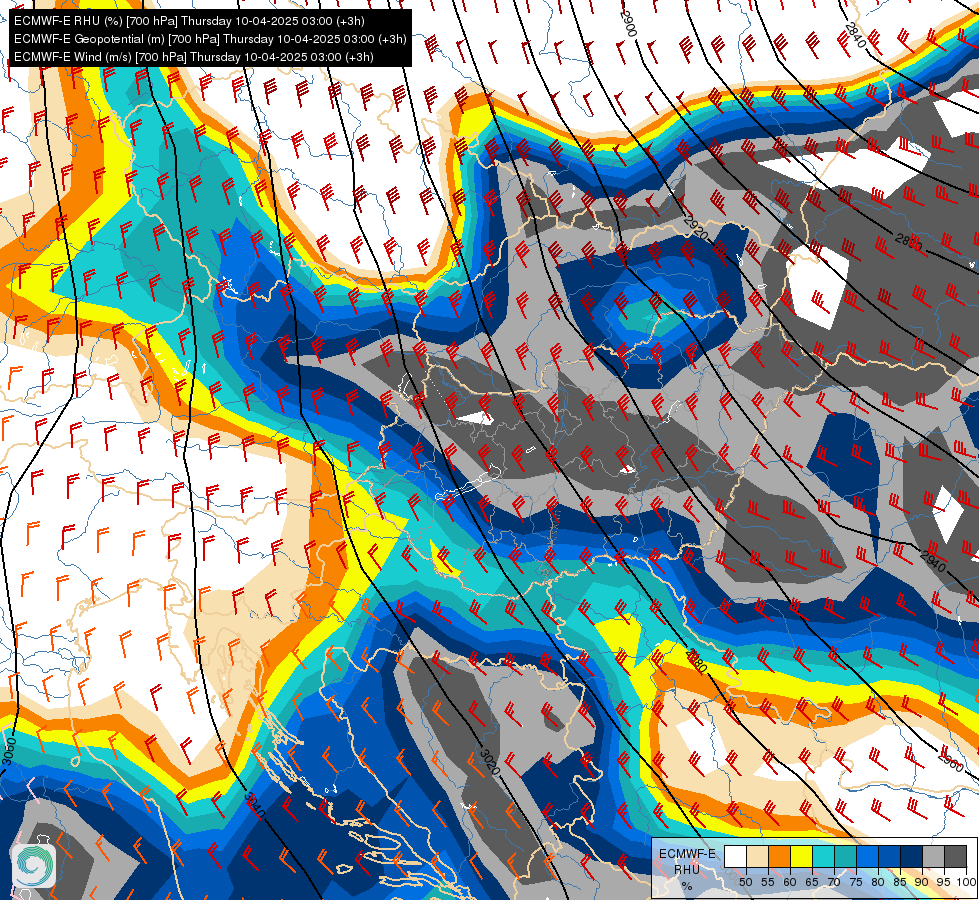Select the teal 70-75% legend swatch

click(x=846, y=856)
